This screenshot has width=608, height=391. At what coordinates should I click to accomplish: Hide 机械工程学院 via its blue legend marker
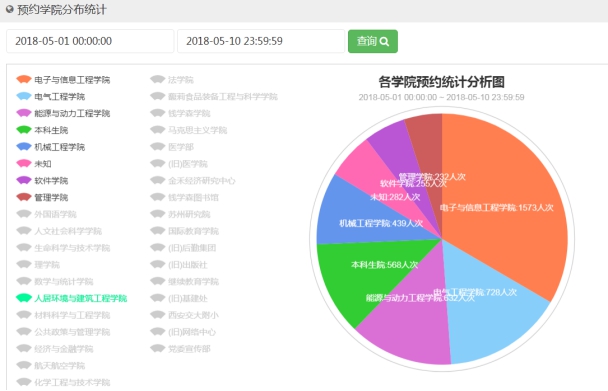click(x=24, y=147)
